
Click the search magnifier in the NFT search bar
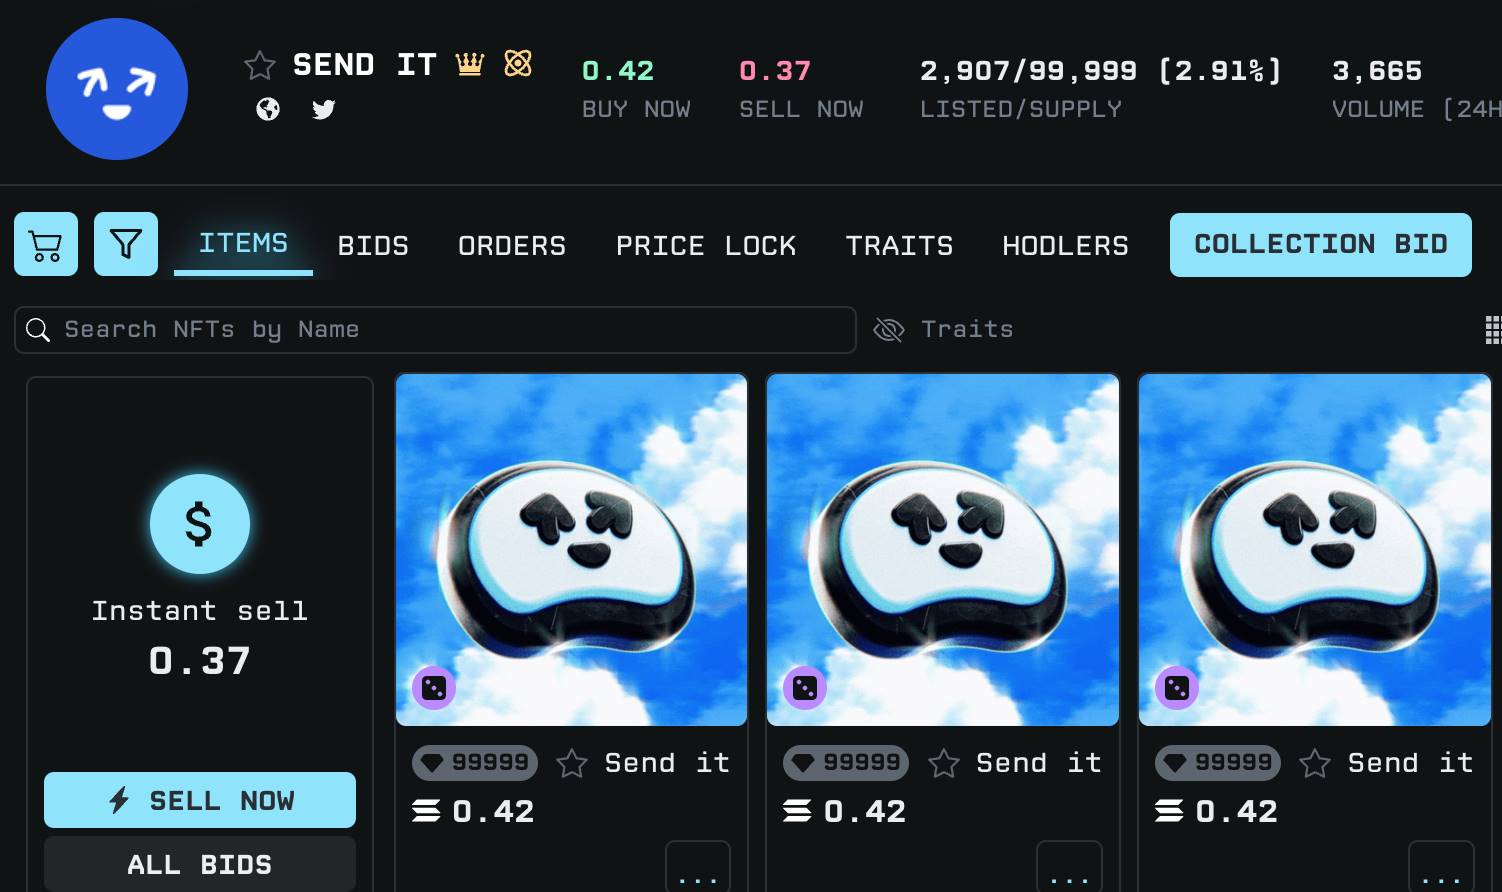click(38, 329)
